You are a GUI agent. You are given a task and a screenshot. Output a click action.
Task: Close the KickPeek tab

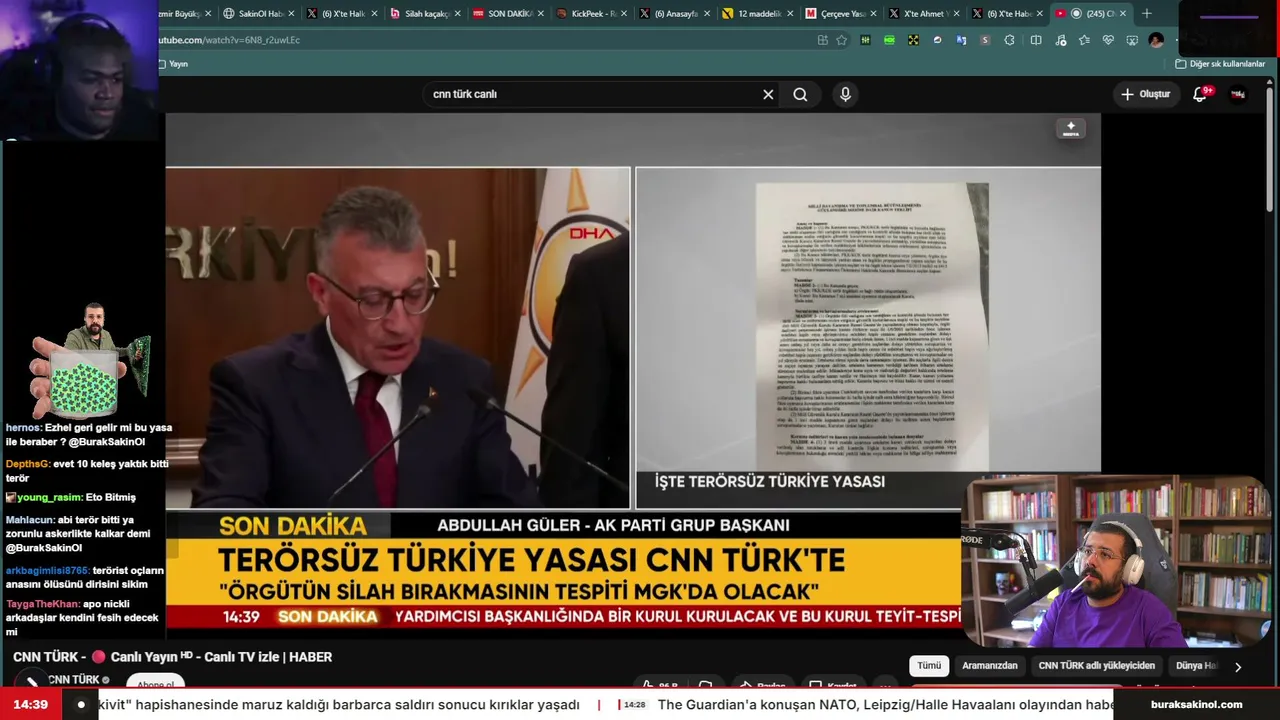624,14
